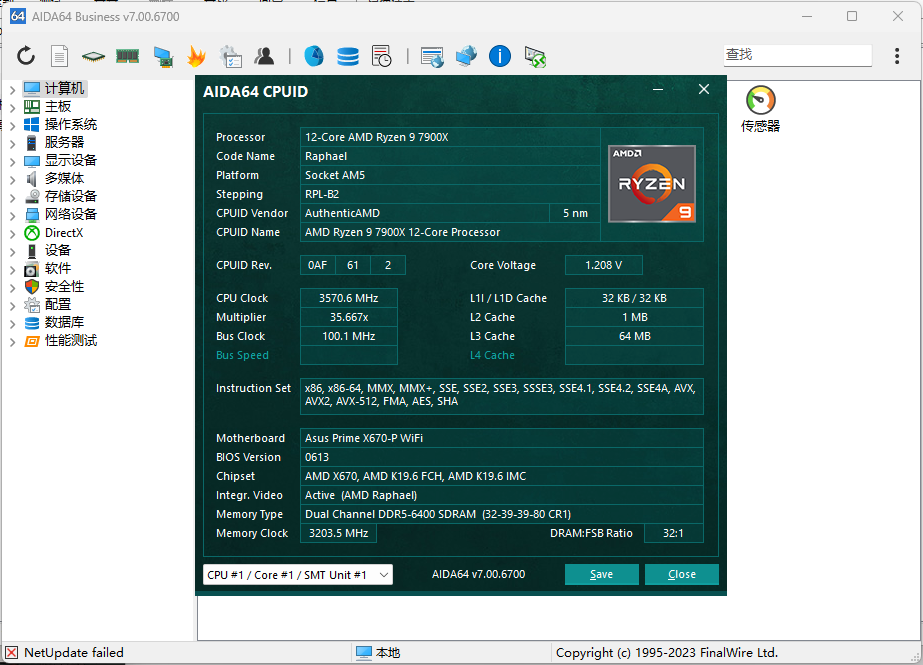This screenshot has height=665, width=923.
Task: Click the connected computers toolbar icon
Action: (x=466, y=56)
